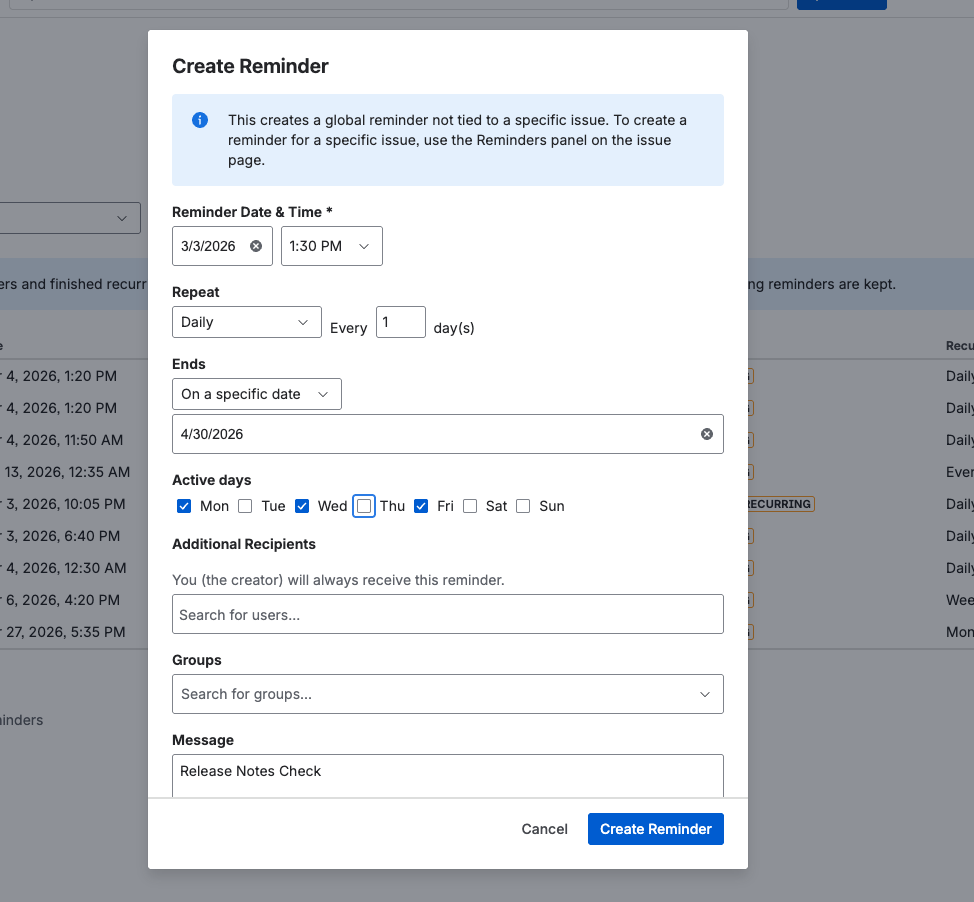Disable the Fri active day
The image size is (974, 902).
coord(422,506)
